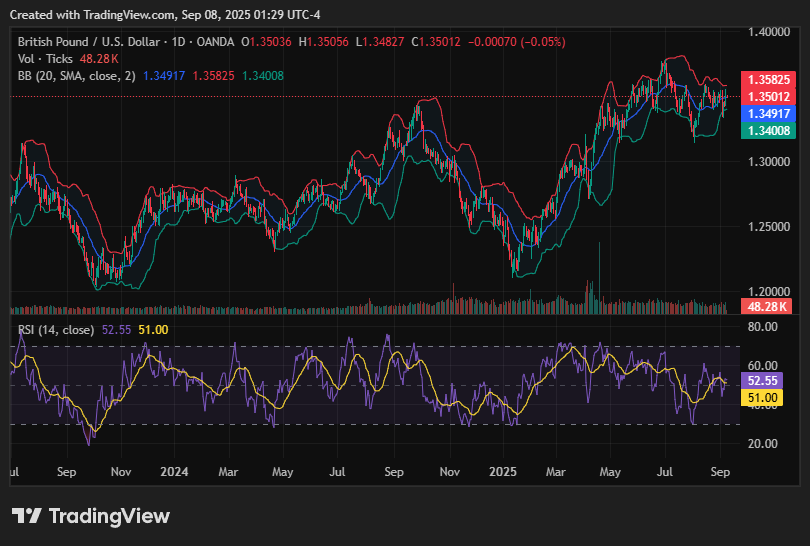Click the 1.40000 price axis label
Screen dimensions: 810x546
point(769,32)
